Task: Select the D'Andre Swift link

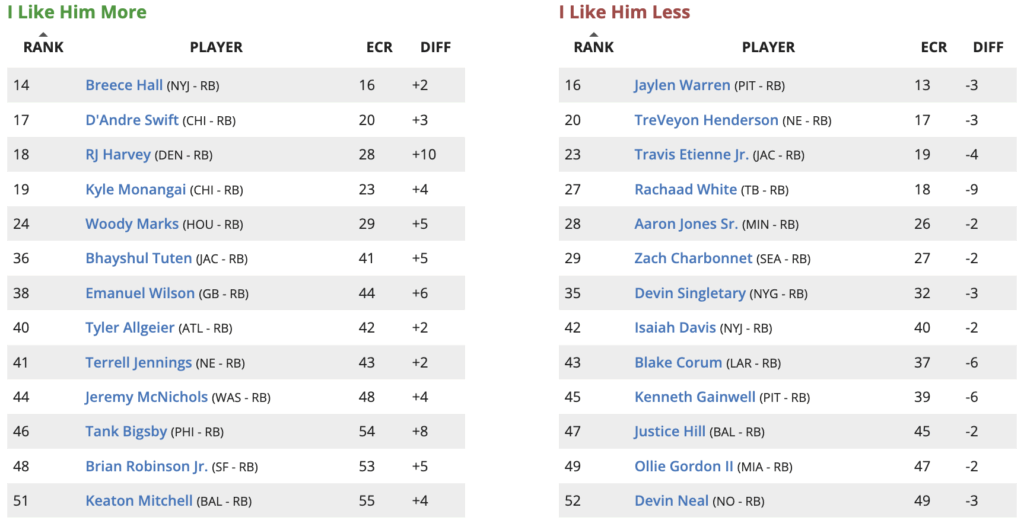Action: click(x=132, y=120)
